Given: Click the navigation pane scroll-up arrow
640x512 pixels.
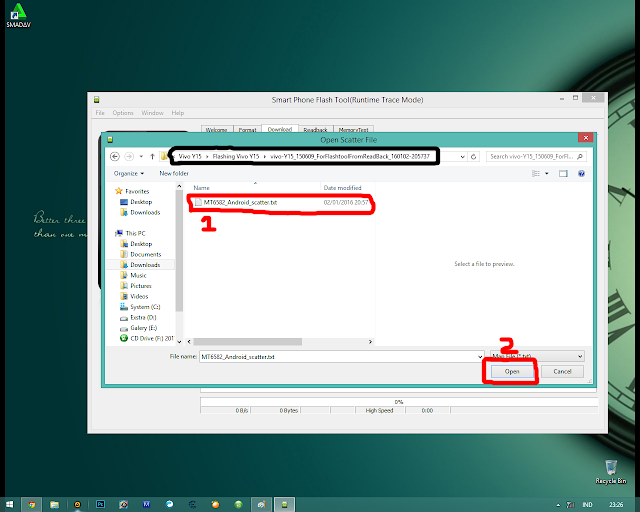Looking at the screenshot, I should [179, 186].
